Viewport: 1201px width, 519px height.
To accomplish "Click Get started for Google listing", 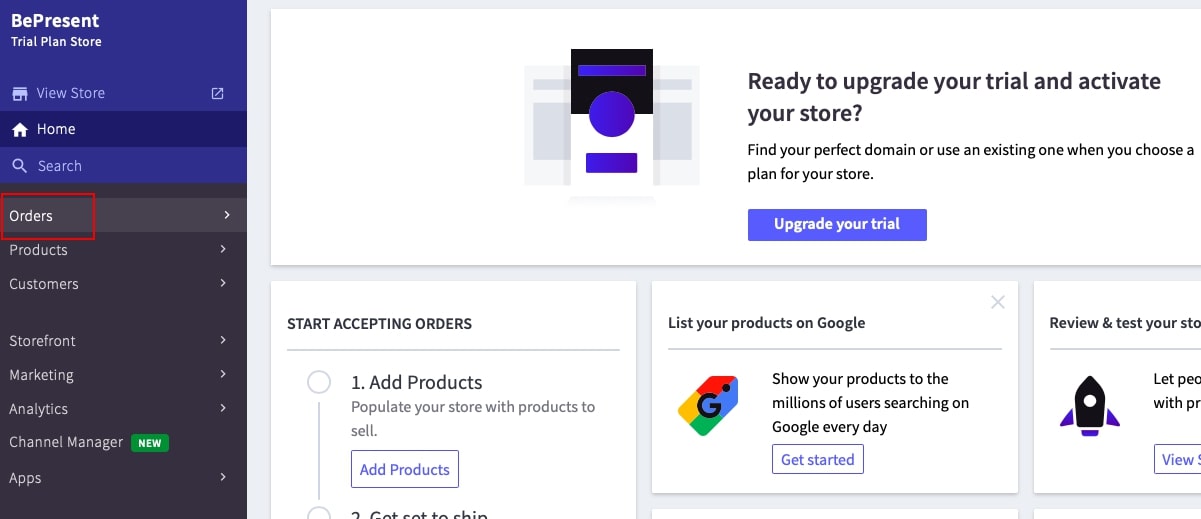I will tap(817, 459).
